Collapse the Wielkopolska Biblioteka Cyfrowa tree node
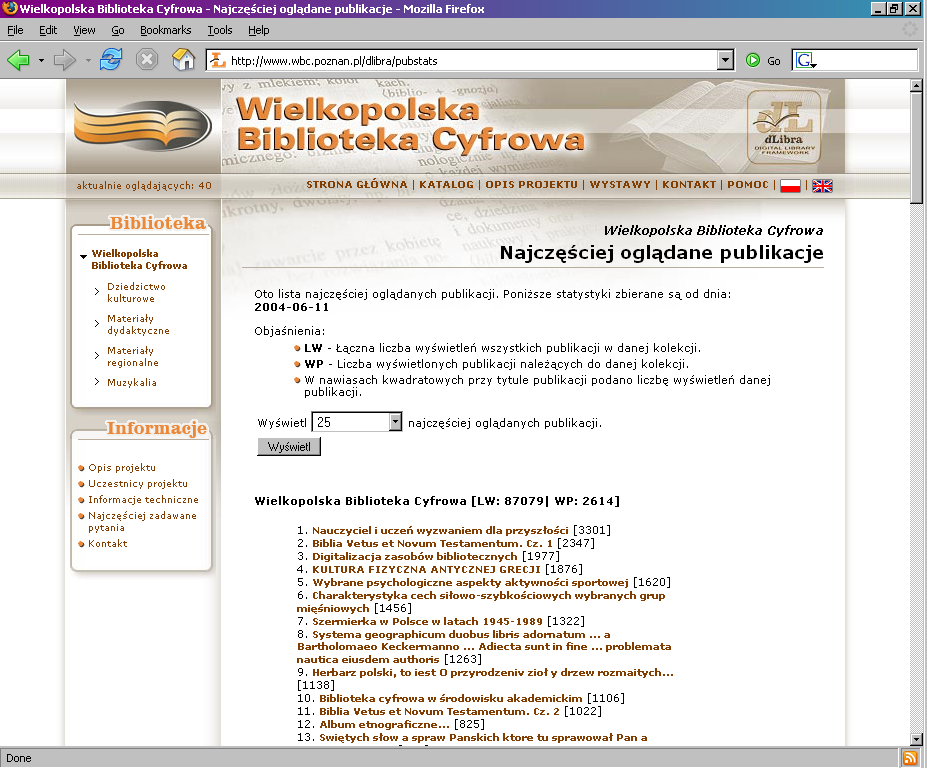This screenshot has width=927, height=768. tap(83, 257)
